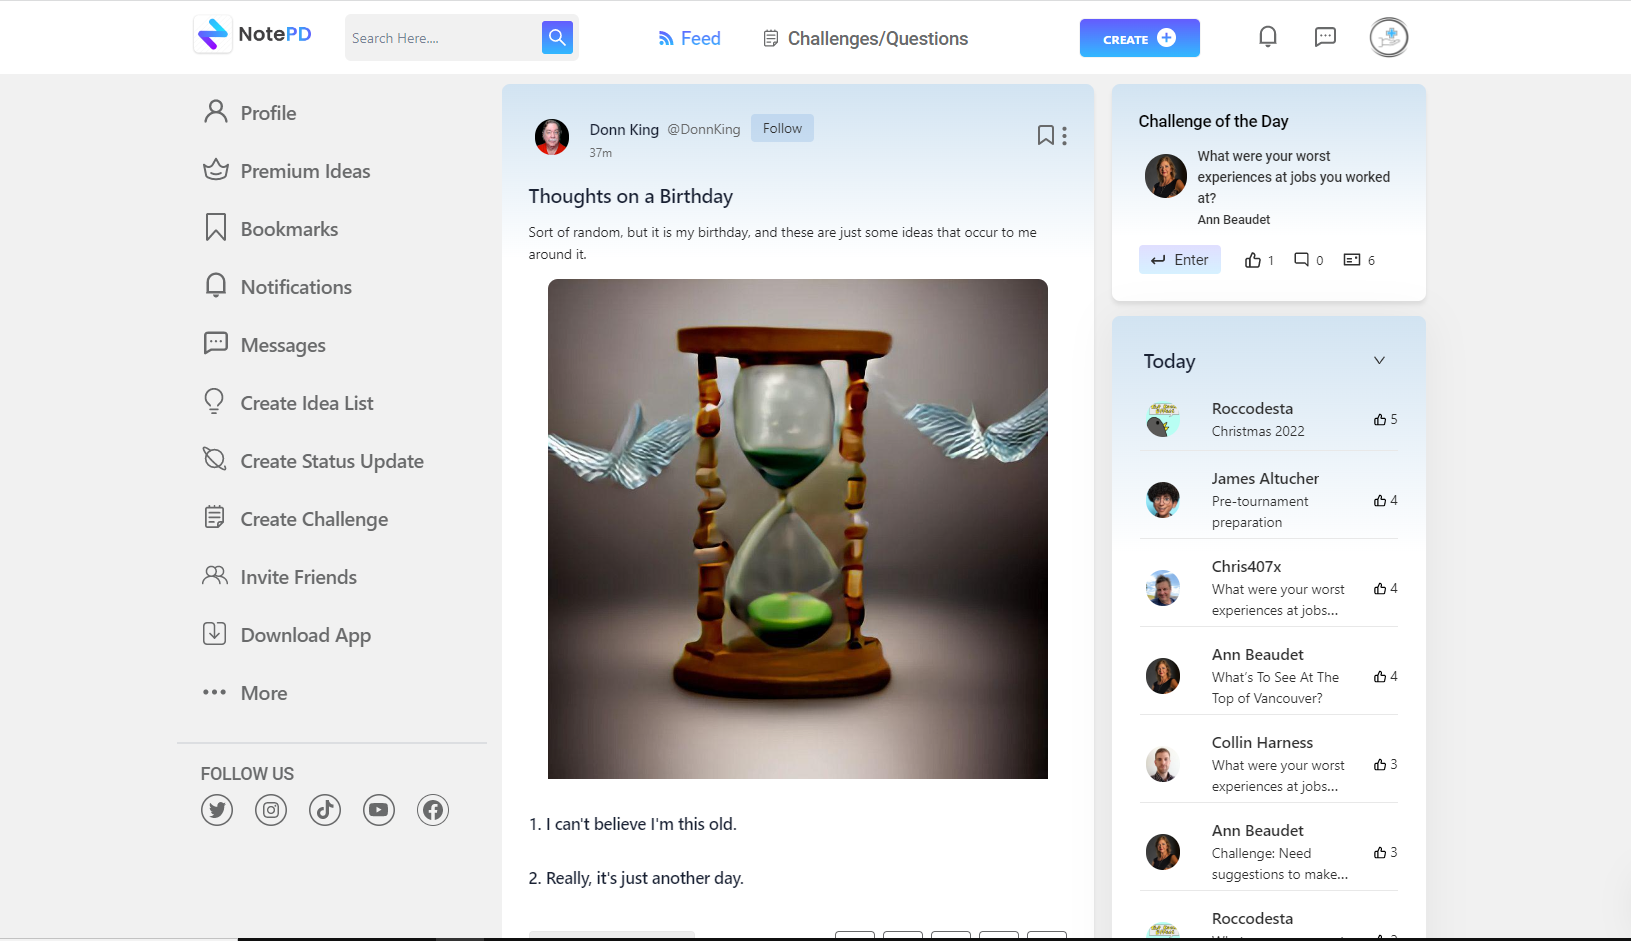Open the user avatar menu
This screenshot has width=1631, height=941.
tap(1389, 37)
